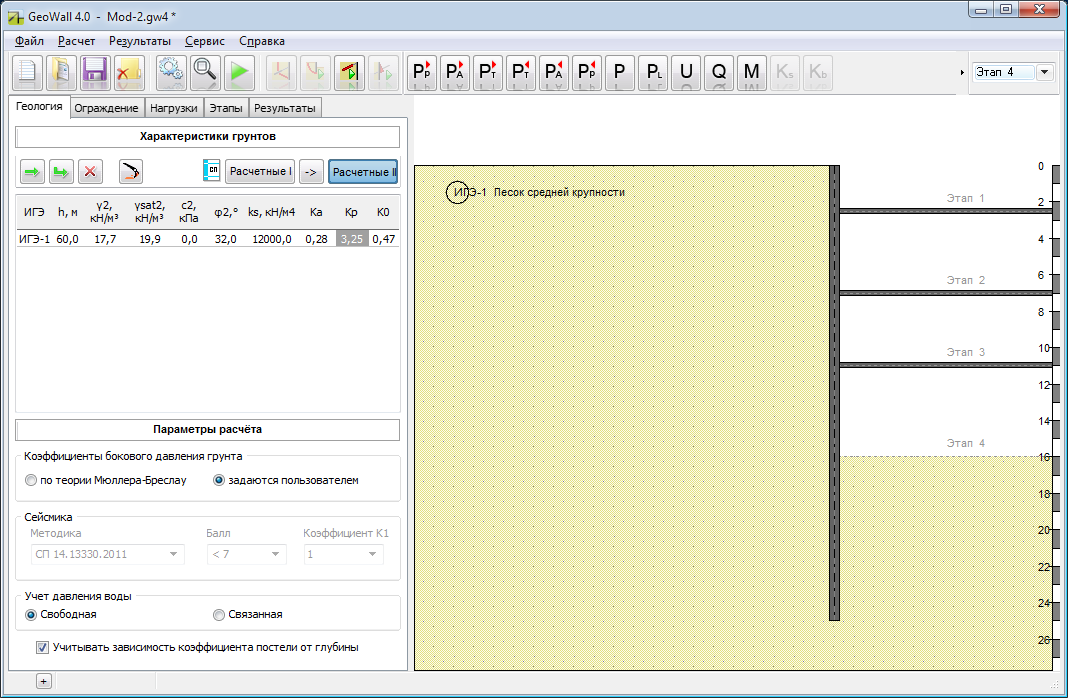
Task: Expand the seismic 'Балл' dropdown
Action: tap(246, 554)
